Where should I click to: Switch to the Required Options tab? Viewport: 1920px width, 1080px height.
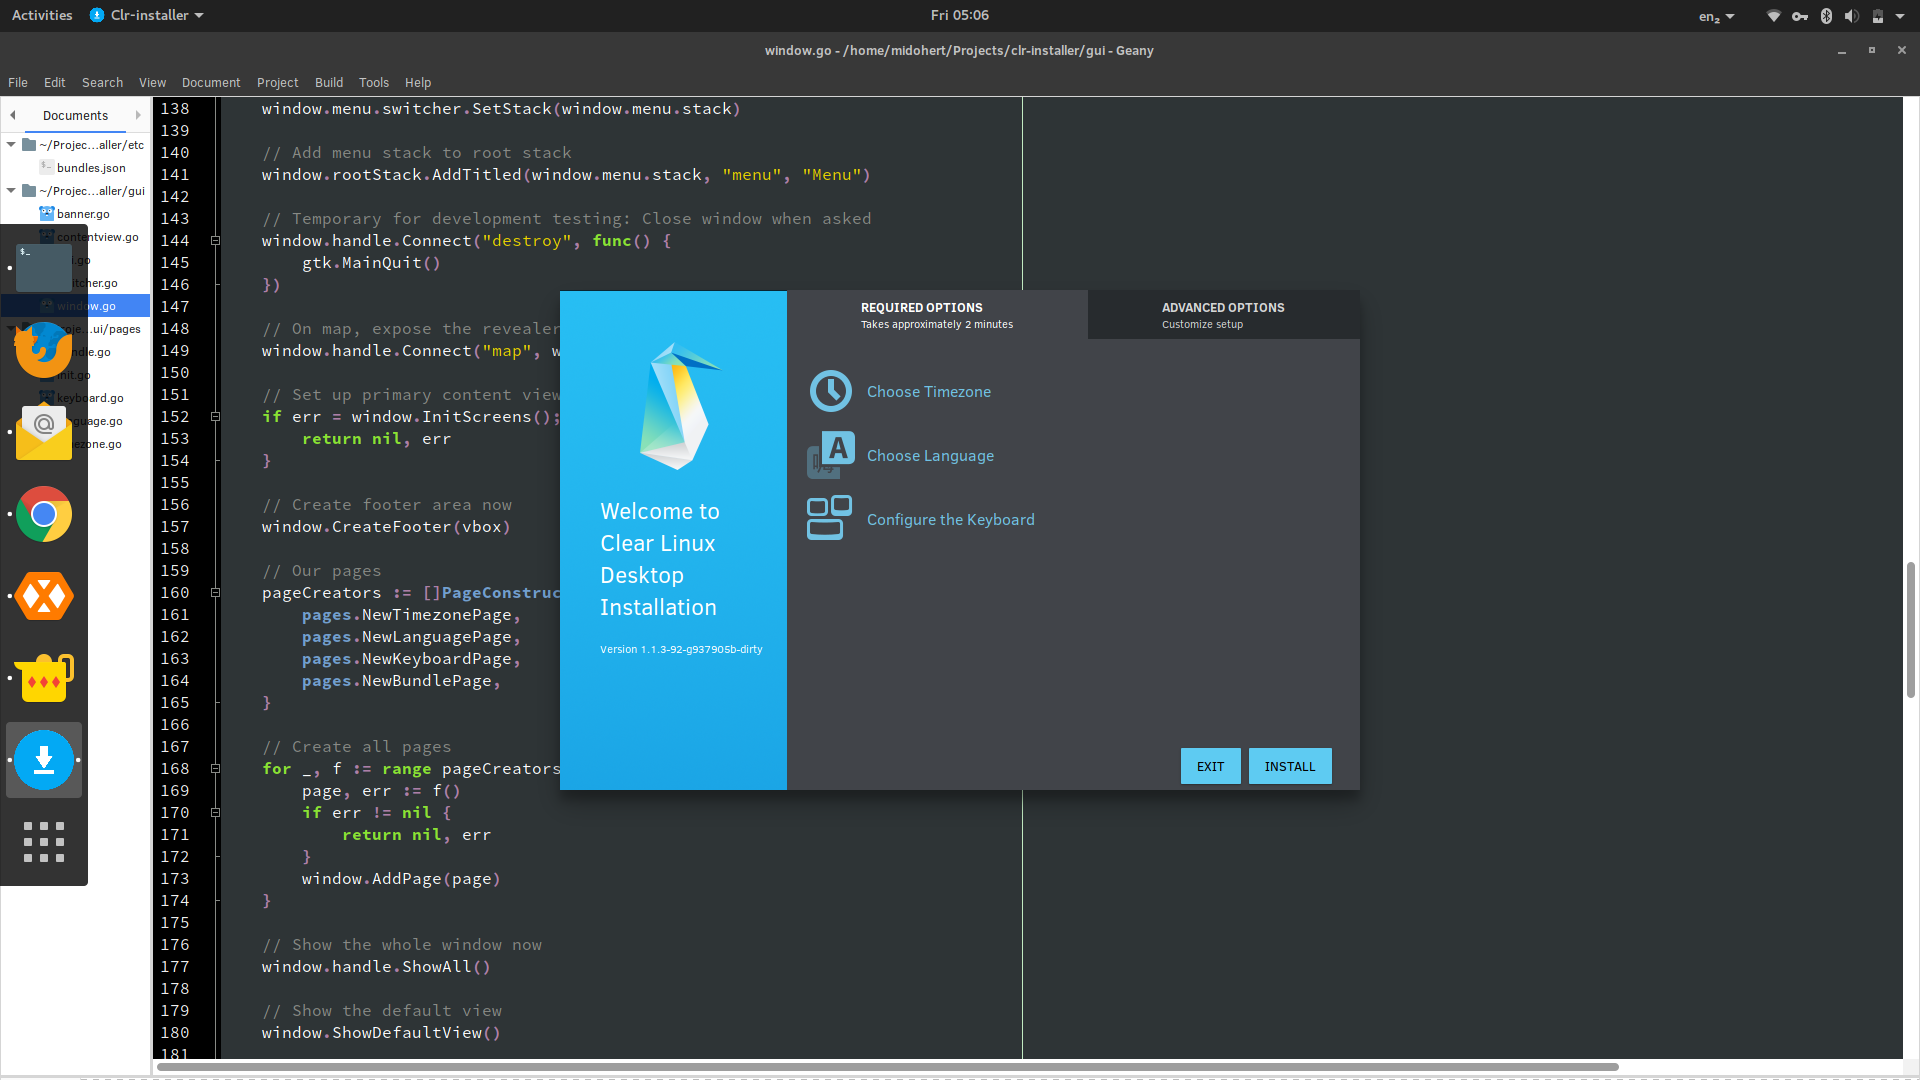point(937,315)
